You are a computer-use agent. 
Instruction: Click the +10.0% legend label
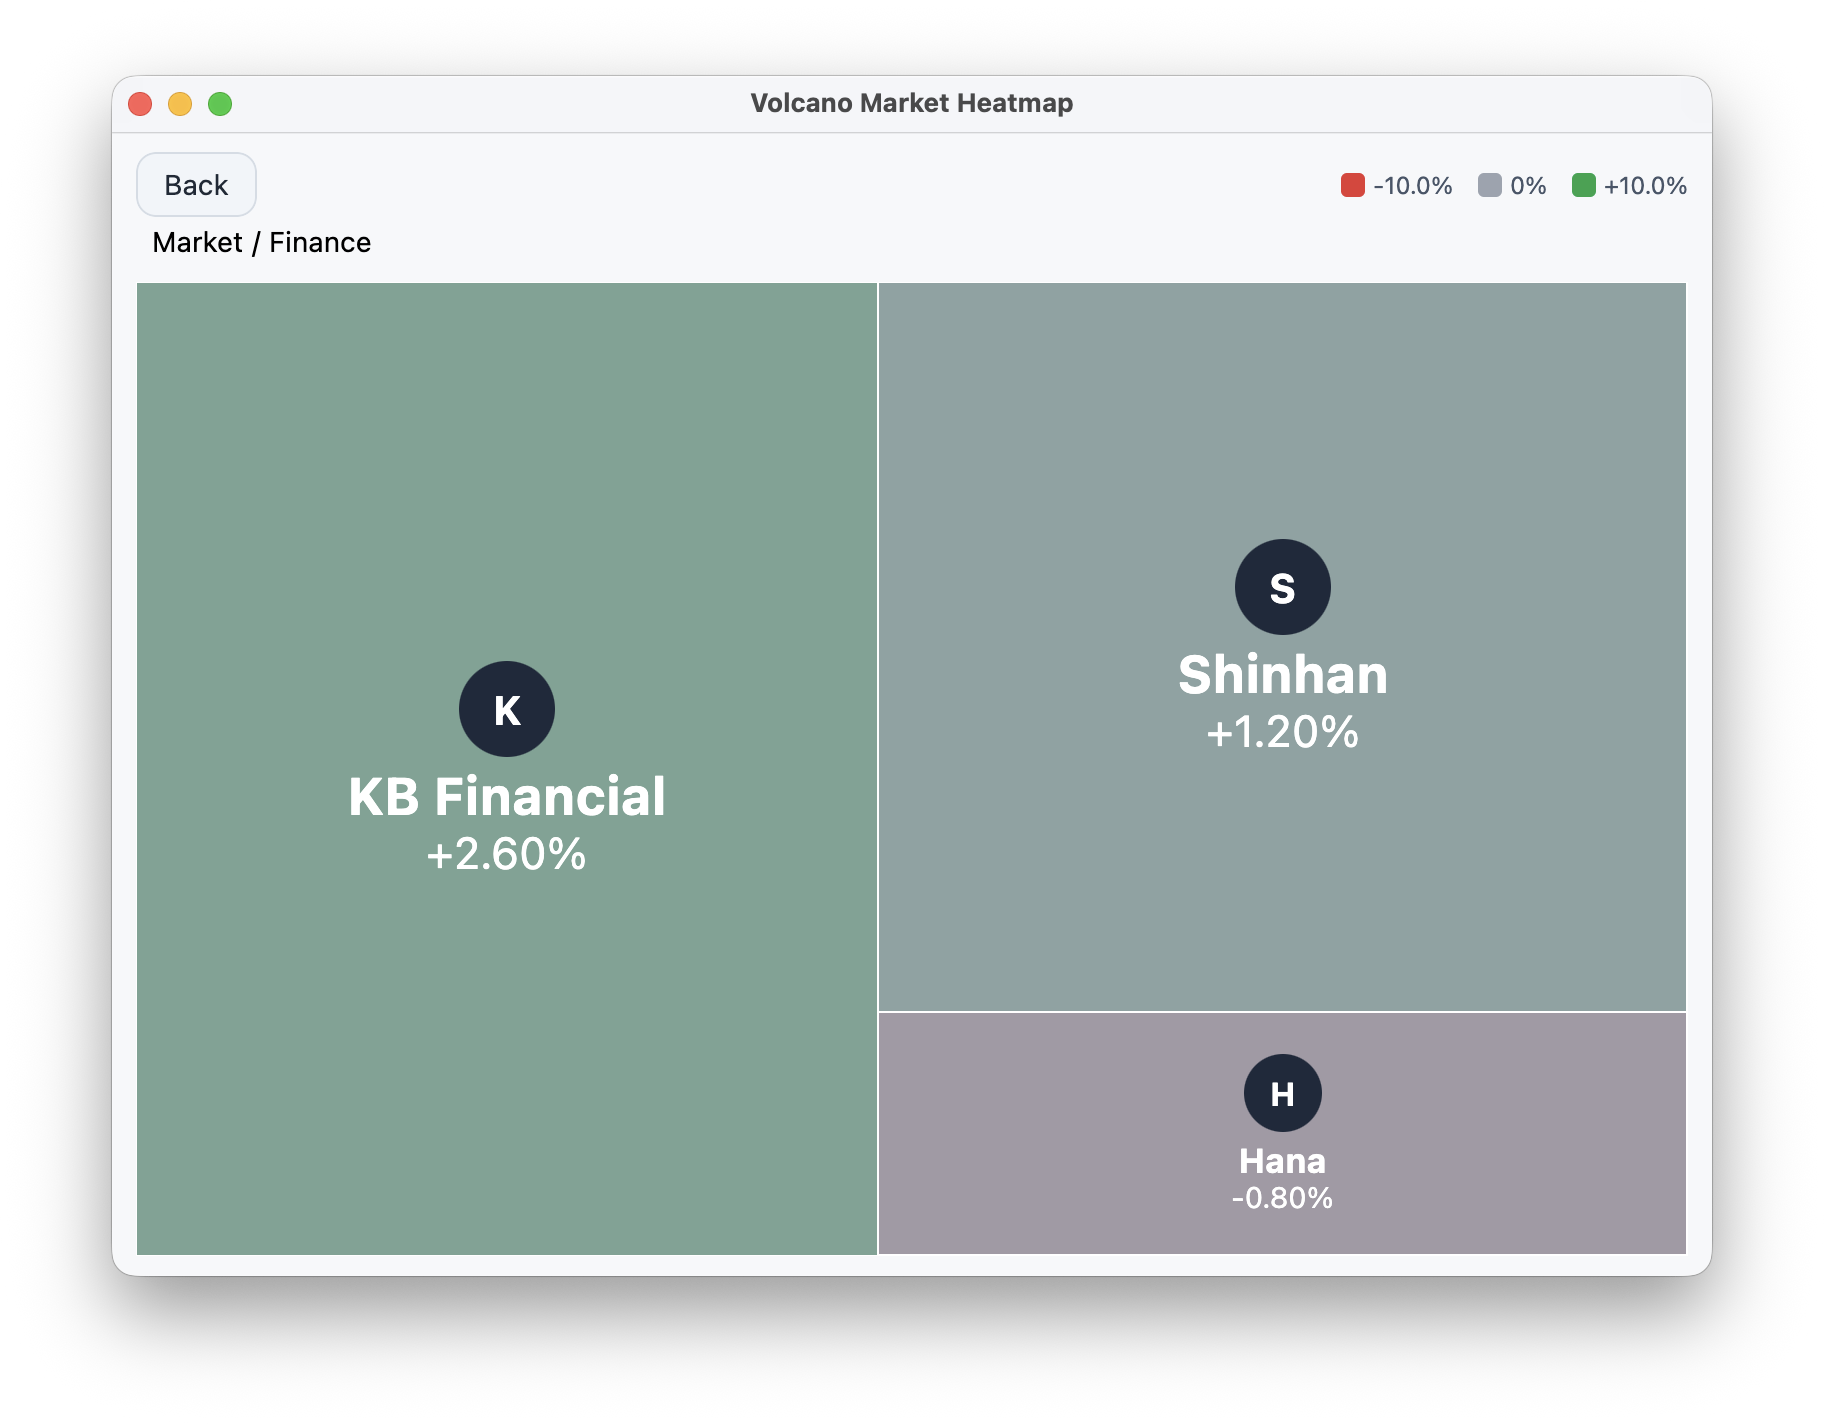click(x=1646, y=186)
